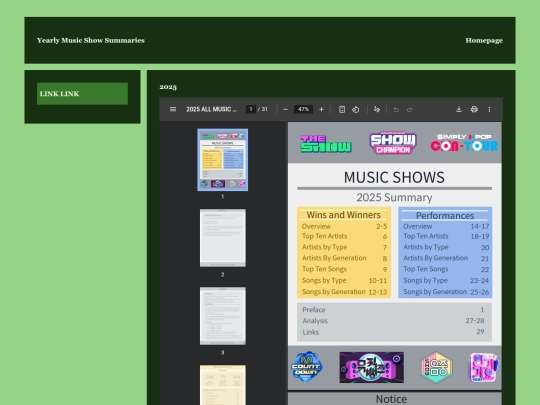Click the 2025 Summary subtitle
Image resolution: width=540 pixels, height=405 pixels.
394,197
